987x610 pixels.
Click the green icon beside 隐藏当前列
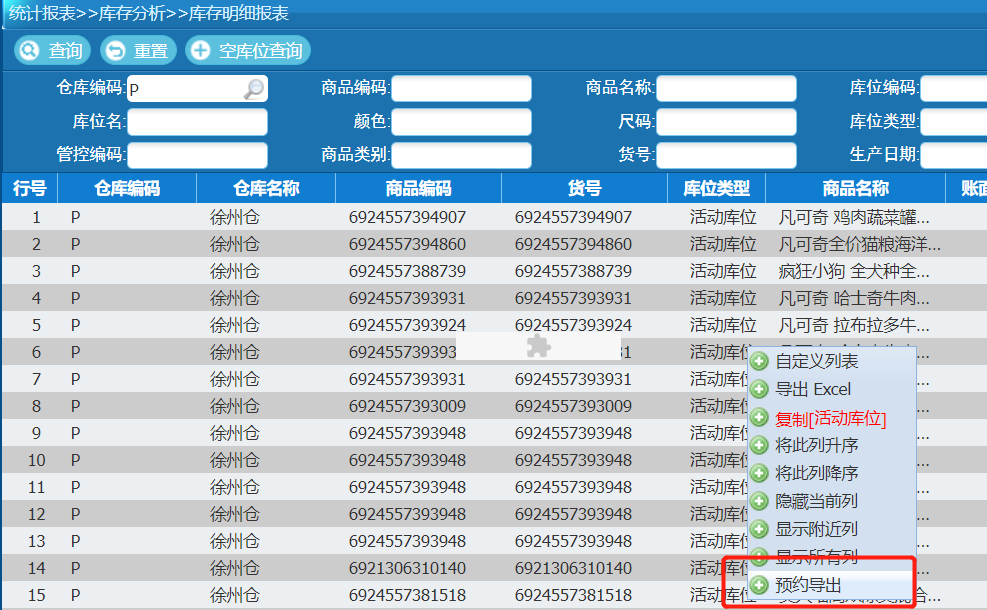pos(760,501)
